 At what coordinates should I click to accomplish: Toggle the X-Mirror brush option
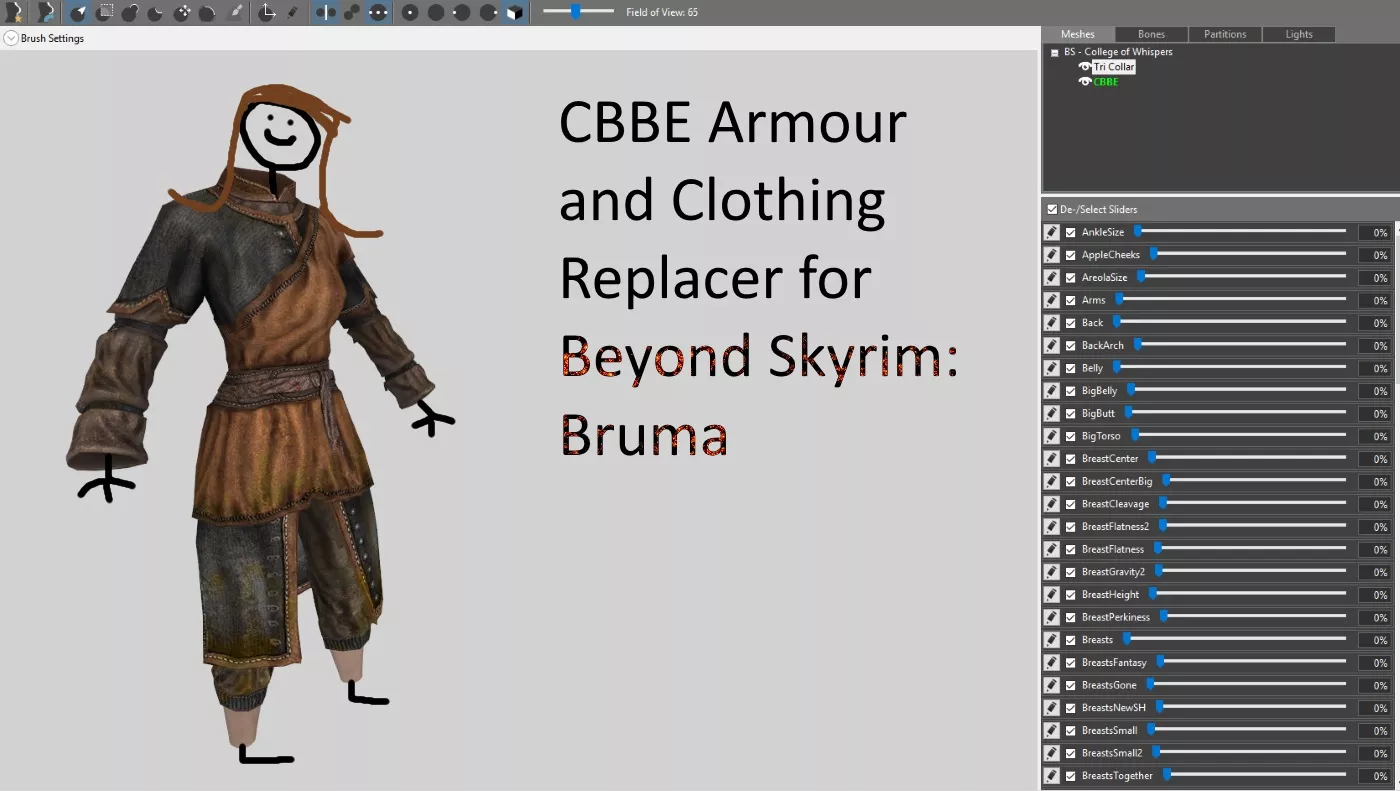[x=326, y=12]
